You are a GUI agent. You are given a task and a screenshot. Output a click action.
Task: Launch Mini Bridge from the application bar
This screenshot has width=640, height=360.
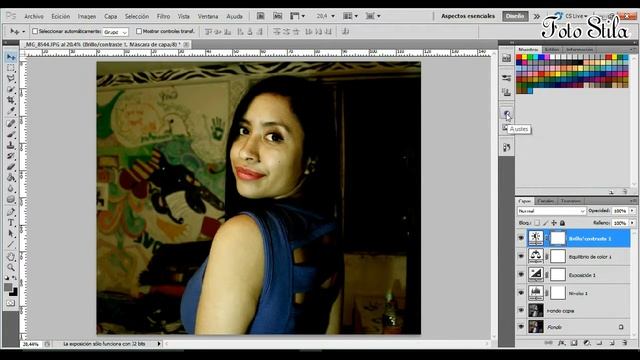(278, 16)
